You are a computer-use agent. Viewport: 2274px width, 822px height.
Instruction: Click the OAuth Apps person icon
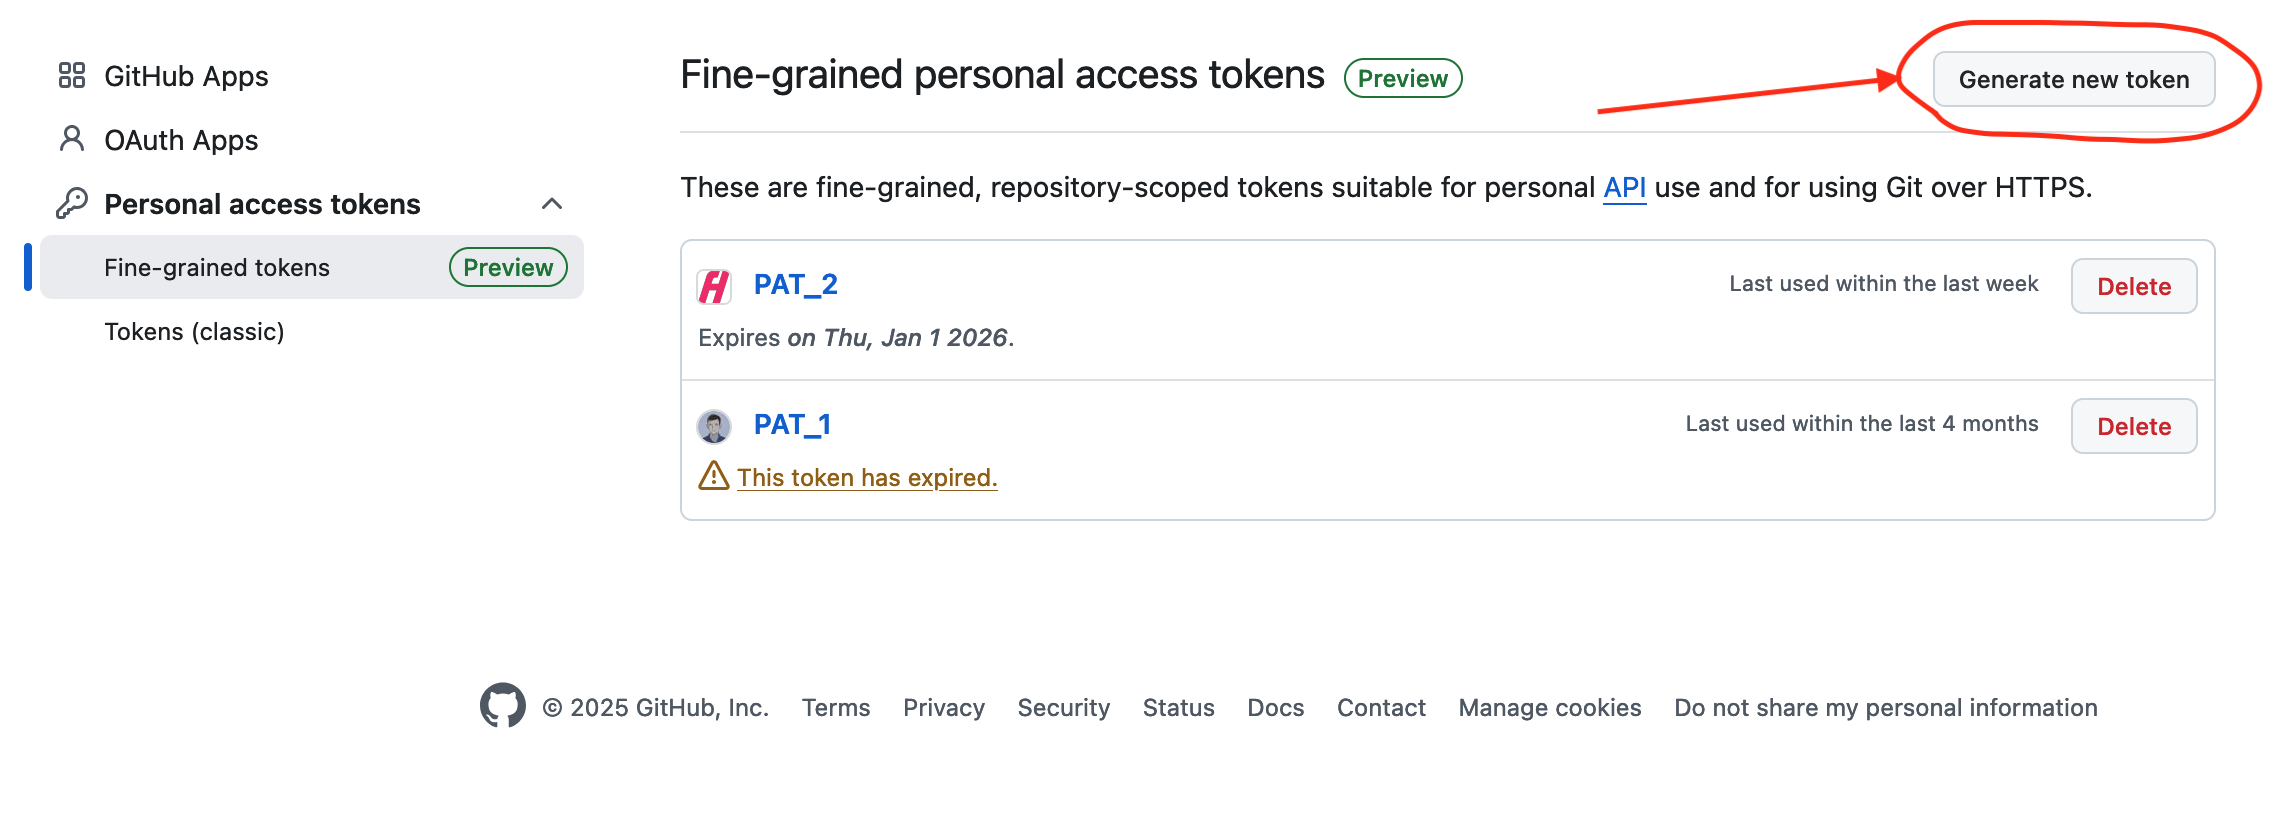71,139
